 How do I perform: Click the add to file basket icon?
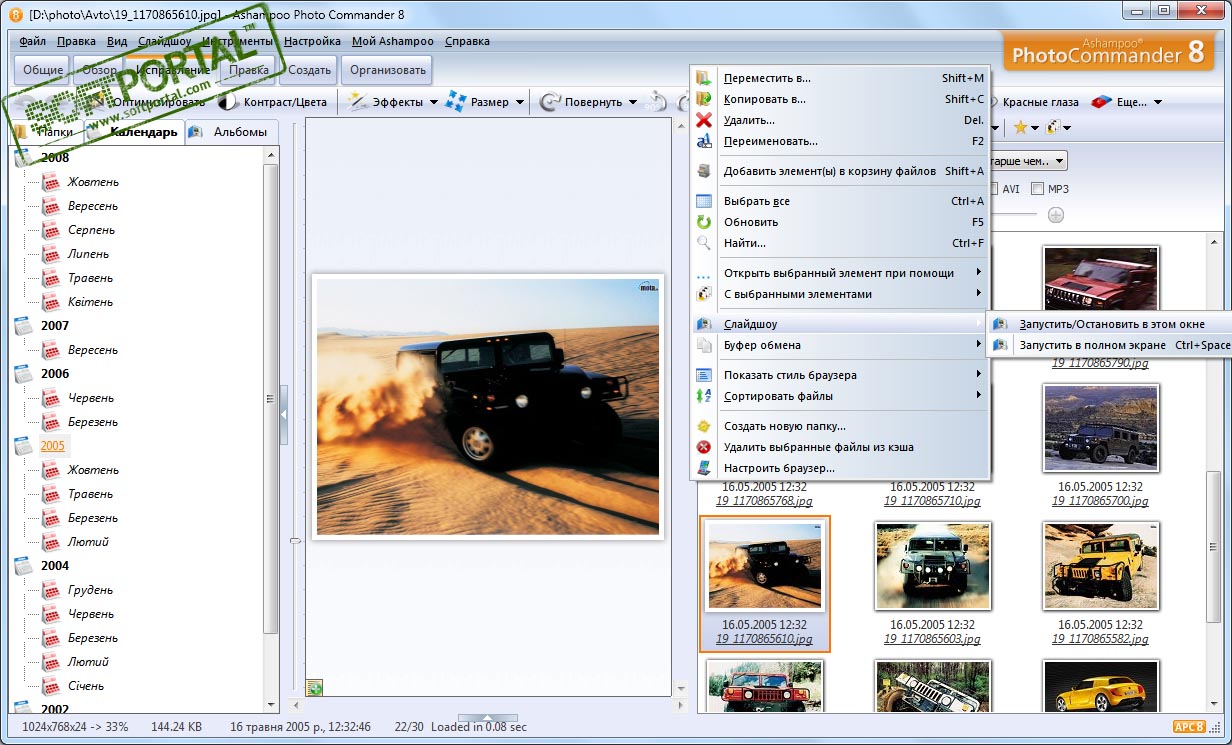(x=704, y=171)
